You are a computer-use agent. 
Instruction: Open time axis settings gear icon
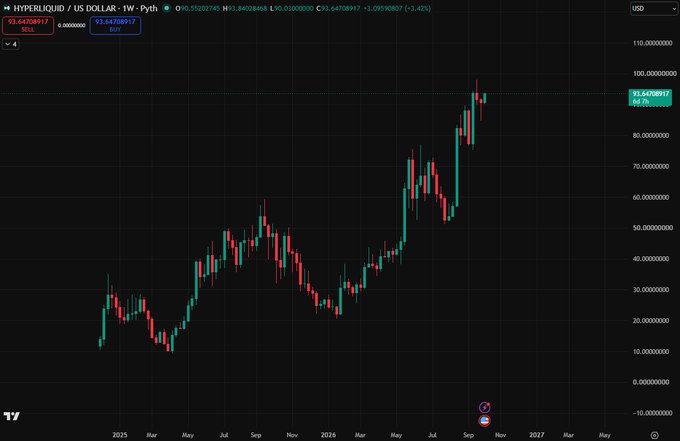(654, 435)
